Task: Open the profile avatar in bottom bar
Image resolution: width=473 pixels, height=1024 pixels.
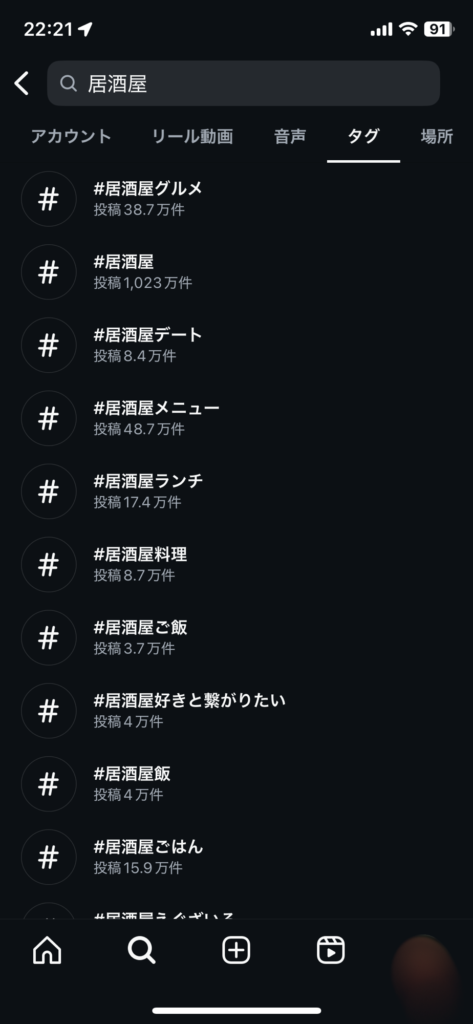Action: point(425,951)
